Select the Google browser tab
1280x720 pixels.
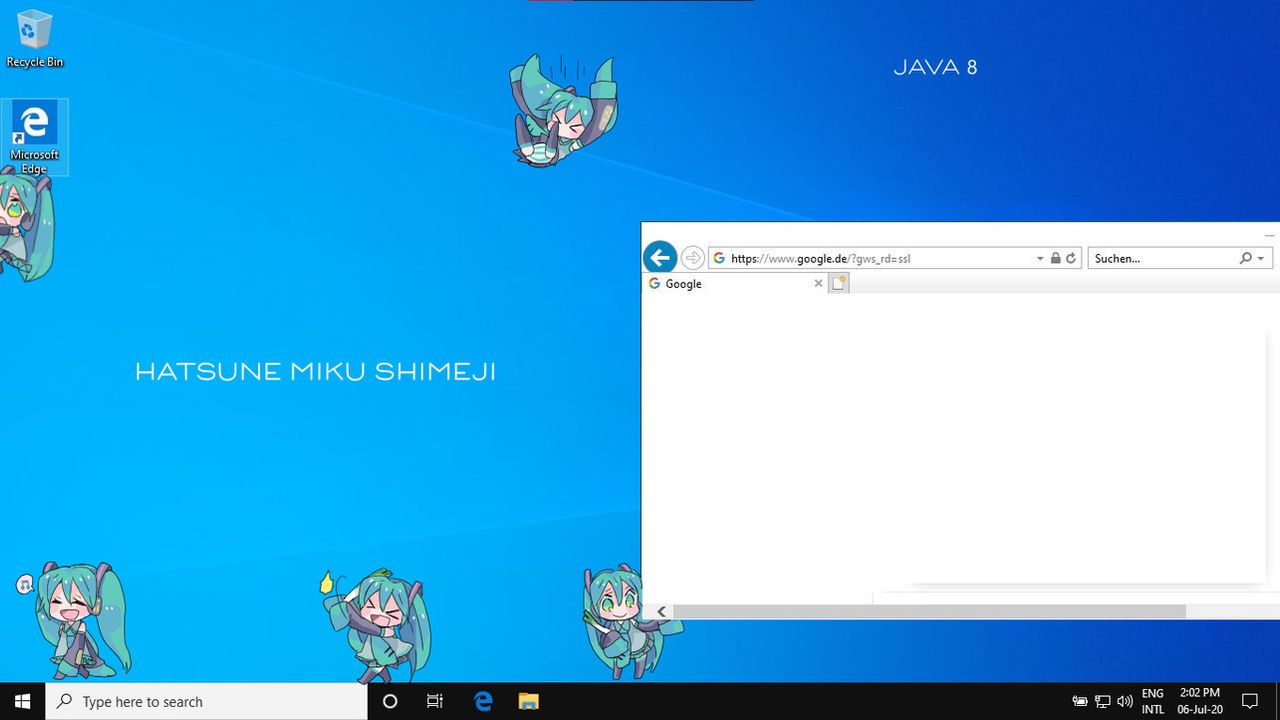[734, 284]
